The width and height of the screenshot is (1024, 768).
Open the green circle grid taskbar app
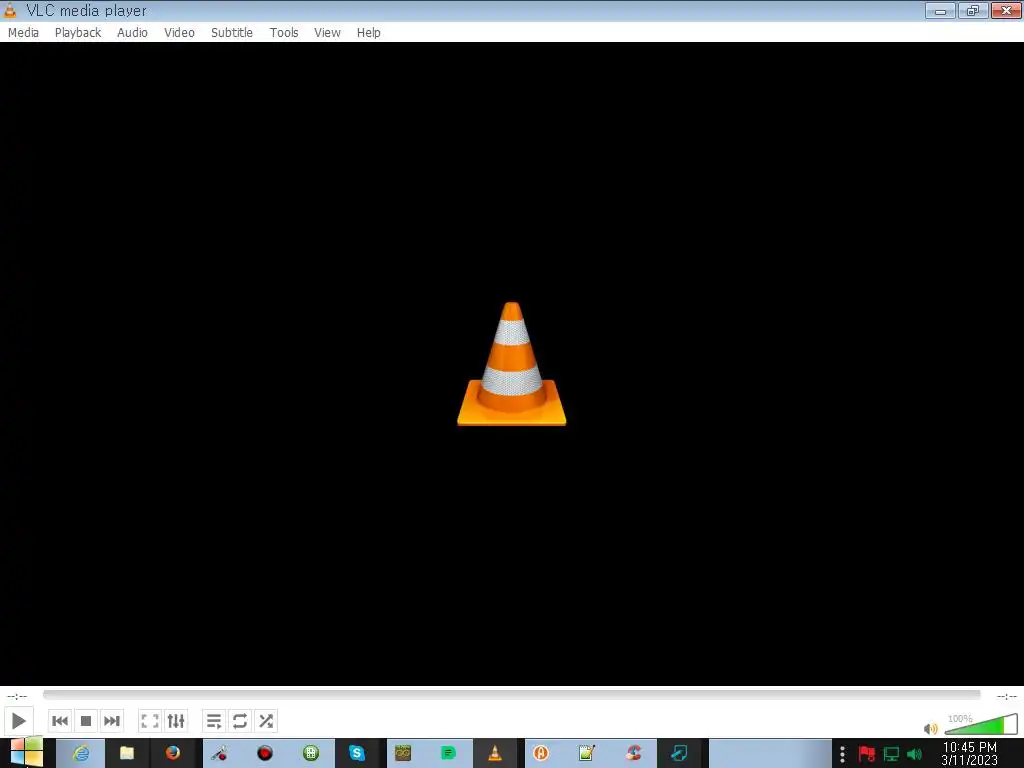pyautogui.click(x=311, y=753)
